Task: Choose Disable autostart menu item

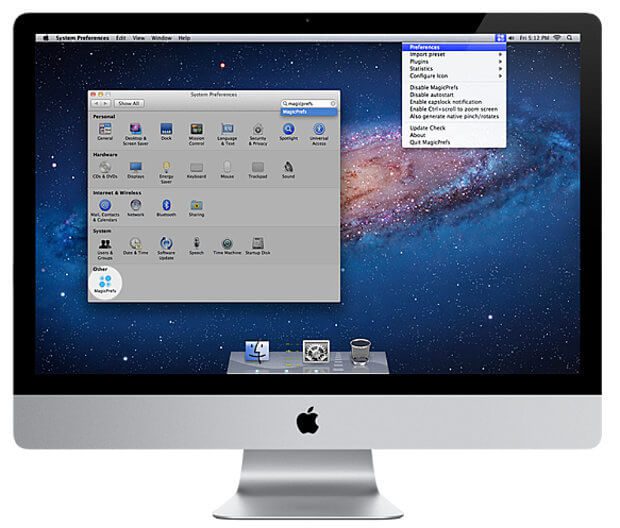Action: click(x=454, y=95)
